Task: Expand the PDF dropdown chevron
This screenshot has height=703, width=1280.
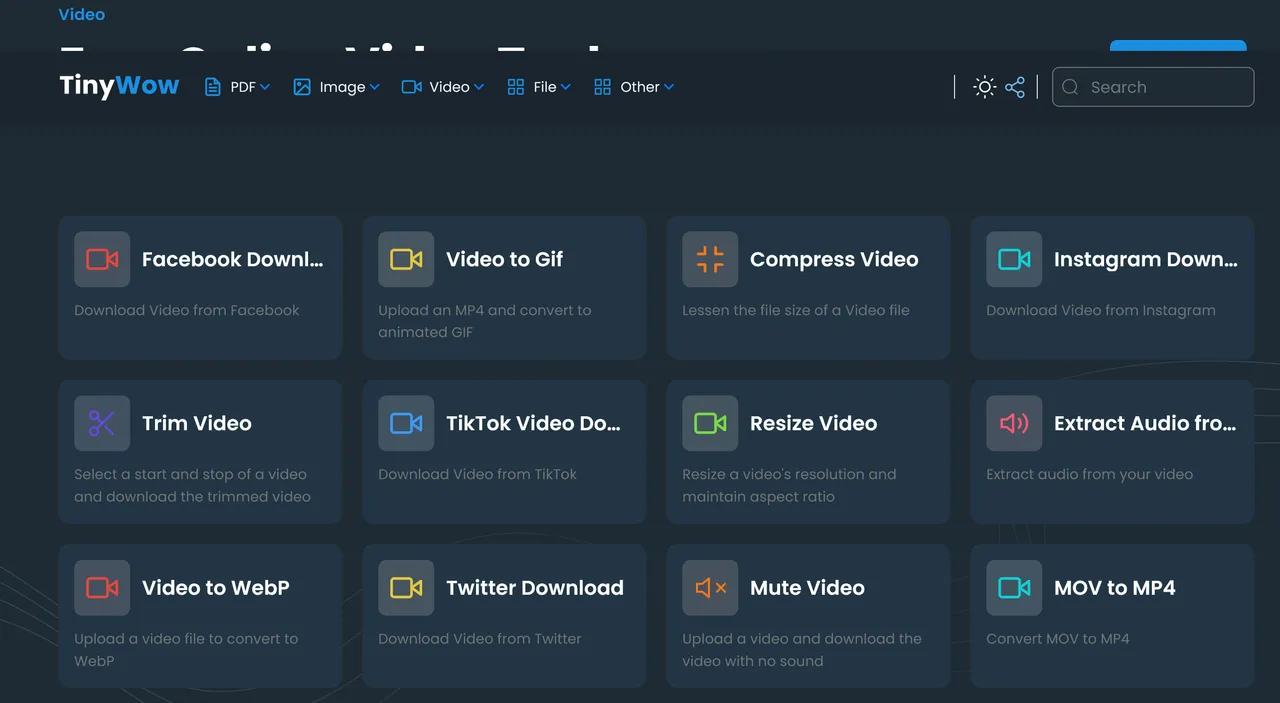Action: (x=265, y=87)
